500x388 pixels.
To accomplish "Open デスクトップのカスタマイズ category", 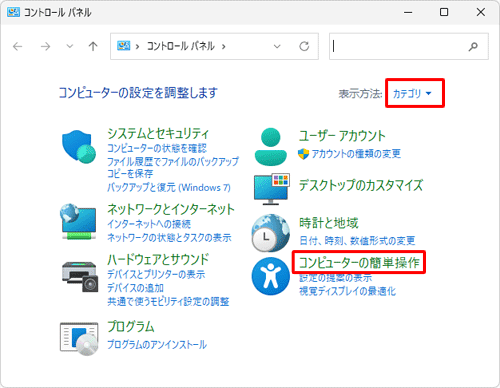I will 361,185.
